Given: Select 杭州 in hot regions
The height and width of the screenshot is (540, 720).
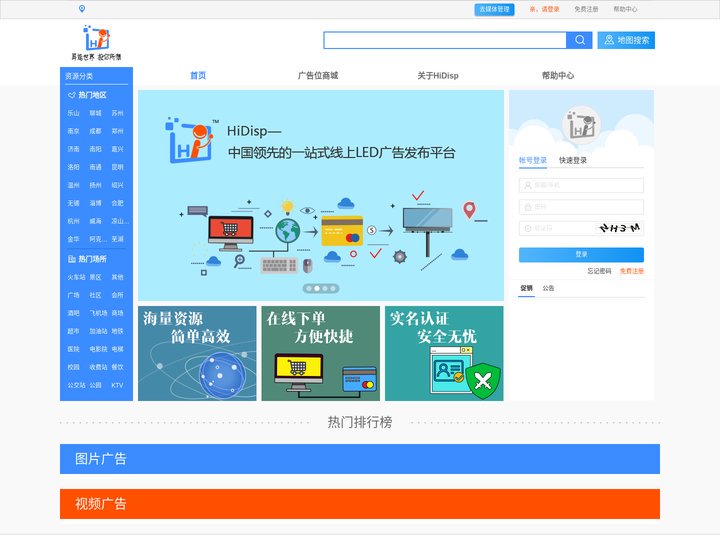Looking at the screenshot, I should pyautogui.click(x=73, y=221).
